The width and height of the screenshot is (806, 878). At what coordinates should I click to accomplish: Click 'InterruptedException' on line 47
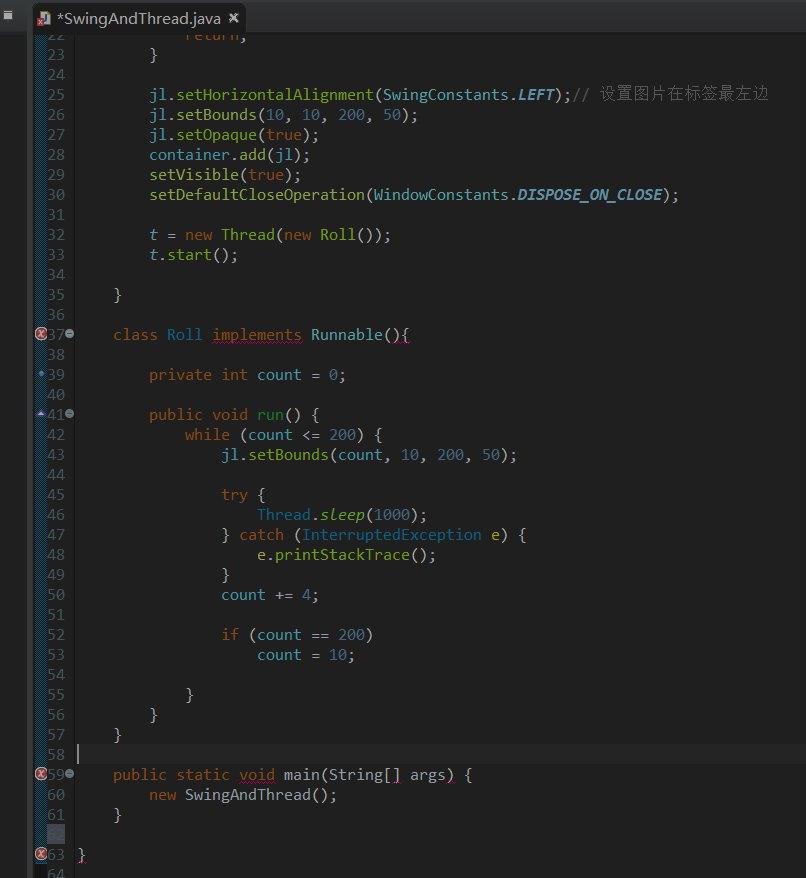point(392,535)
